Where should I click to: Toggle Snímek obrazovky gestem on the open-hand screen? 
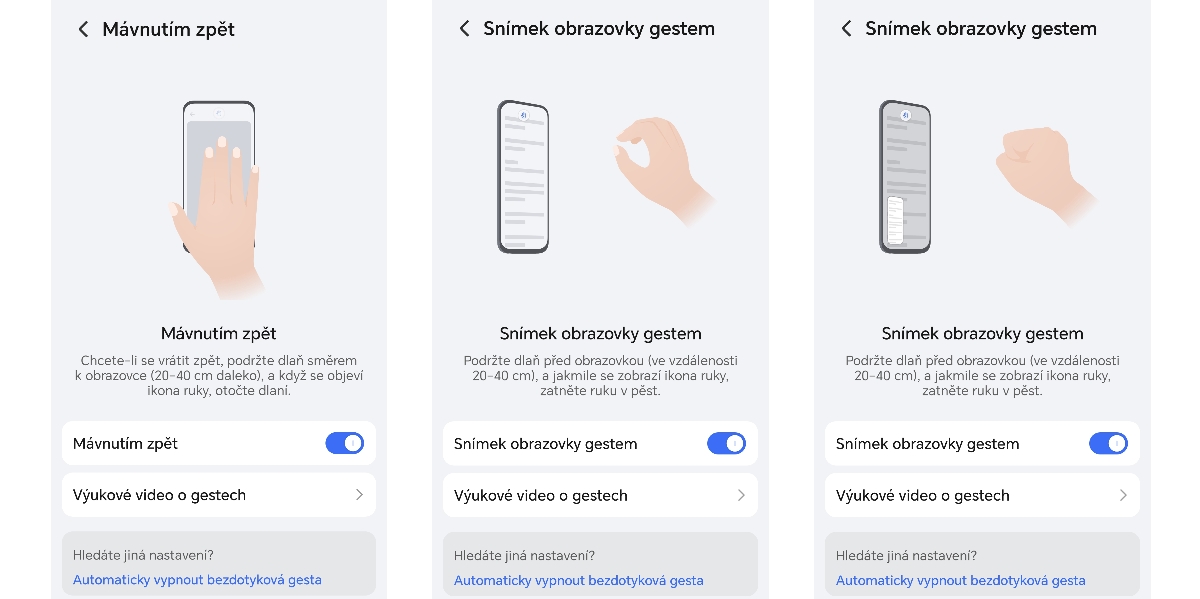point(726,443)
